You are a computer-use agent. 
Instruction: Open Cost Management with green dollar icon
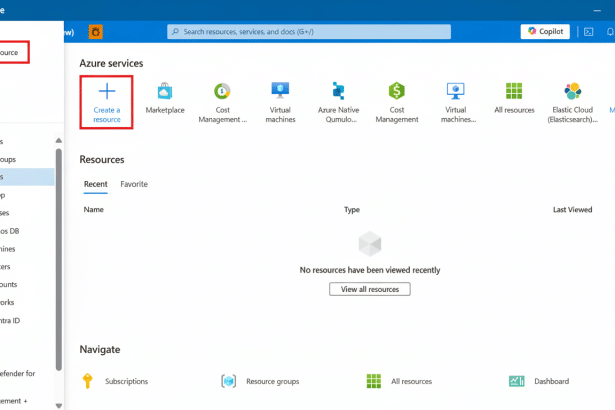(x=397, y=103)
